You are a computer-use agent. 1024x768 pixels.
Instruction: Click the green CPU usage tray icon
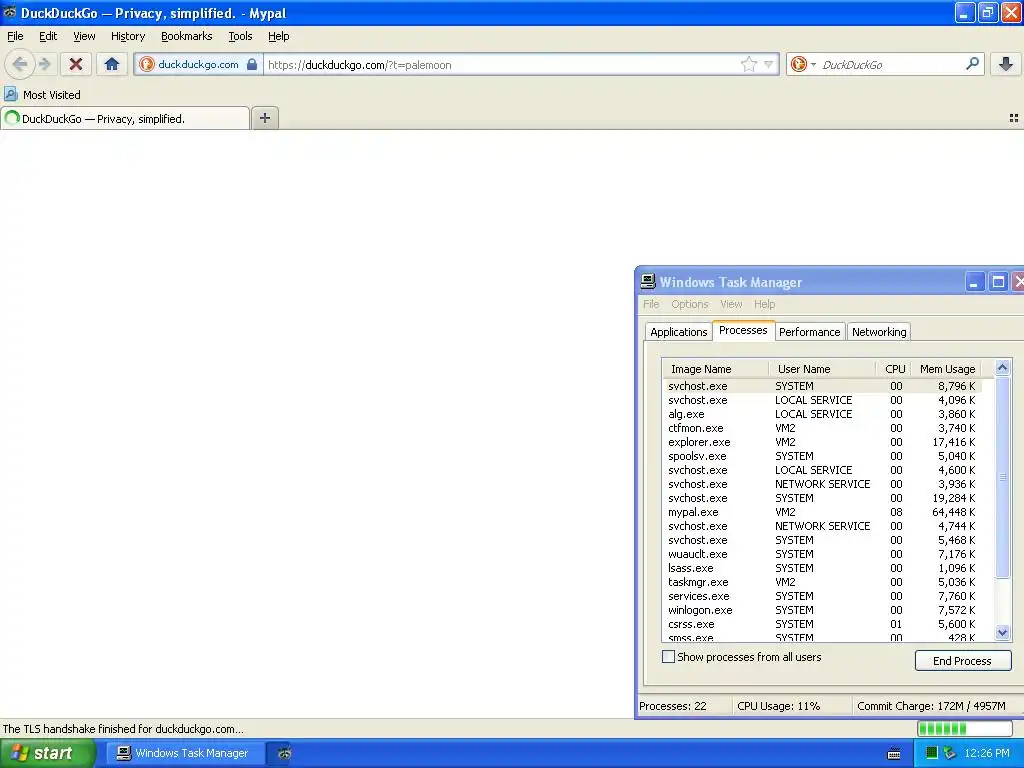coord(932,753)
